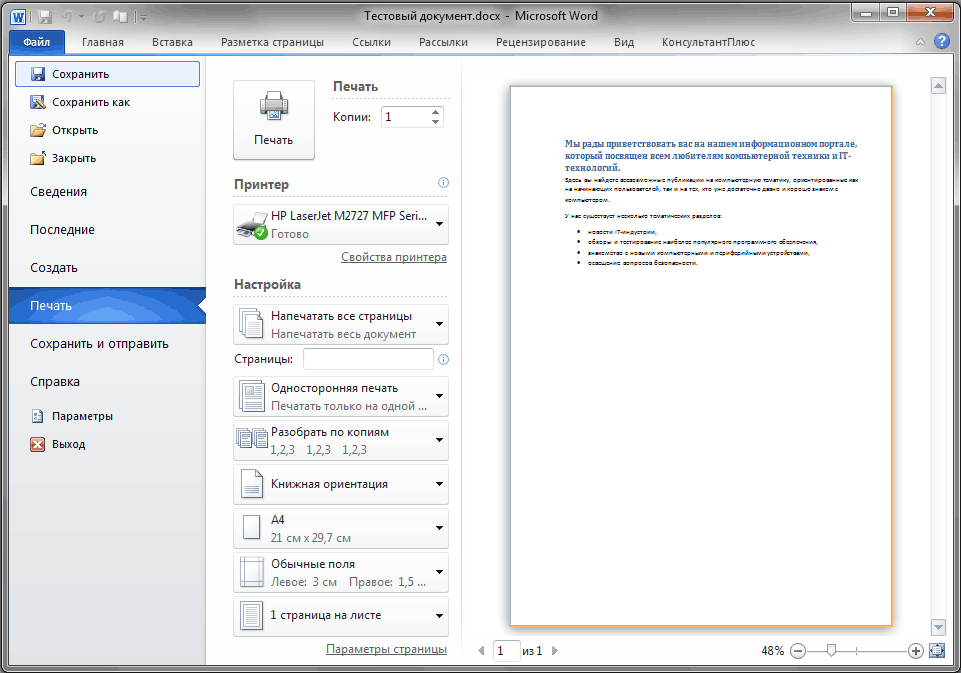Open the HP LaserJet M2727 printer dropdown

click(x=341, y=225)
